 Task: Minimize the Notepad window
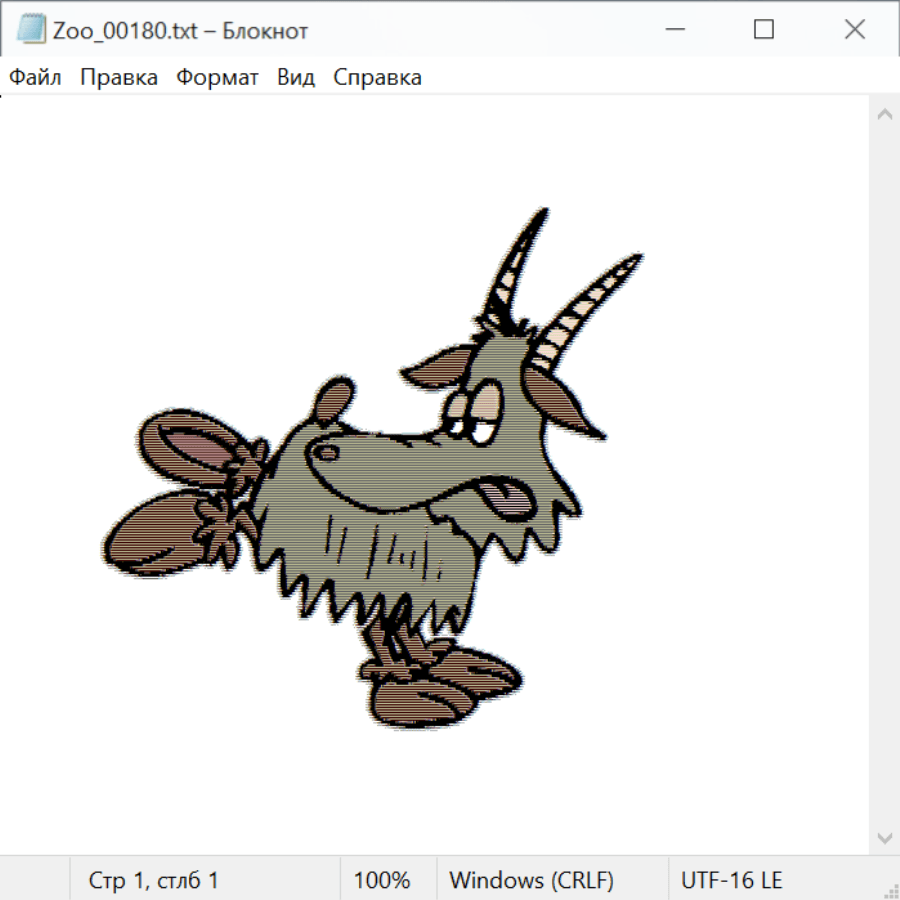(x=672, y=30)
